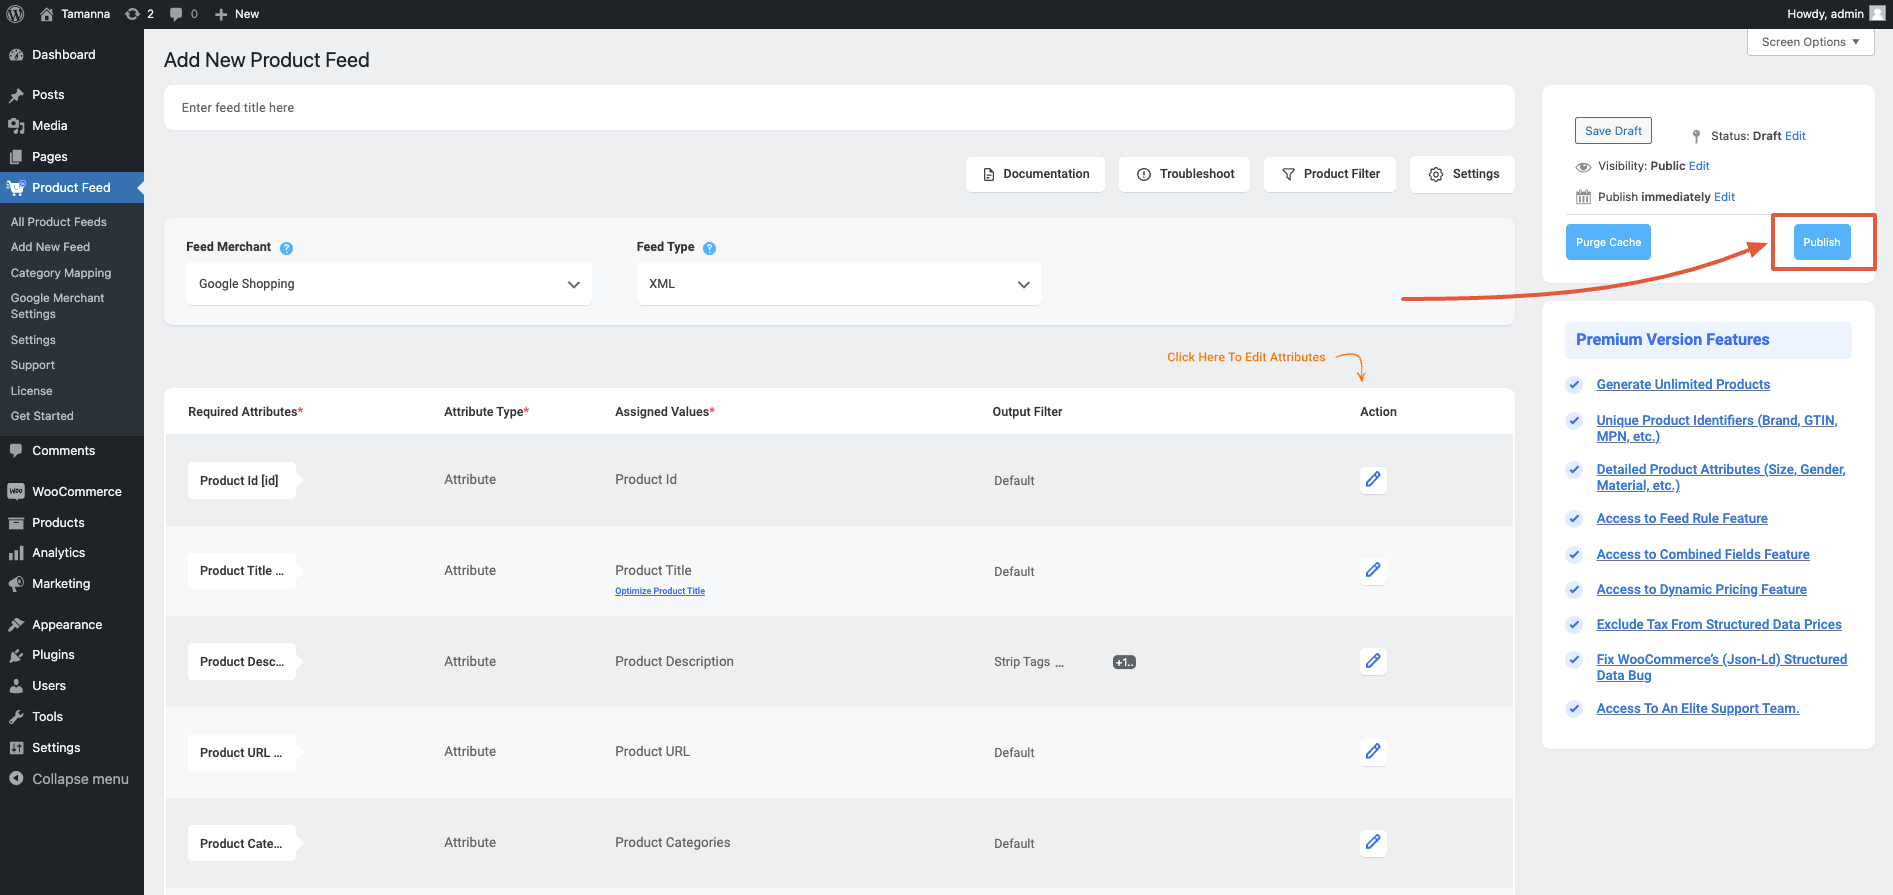Viewport: 1893px width, 895px height.
Task: Edit the Product Title row pencil icon
Action: coord(1373,571)
